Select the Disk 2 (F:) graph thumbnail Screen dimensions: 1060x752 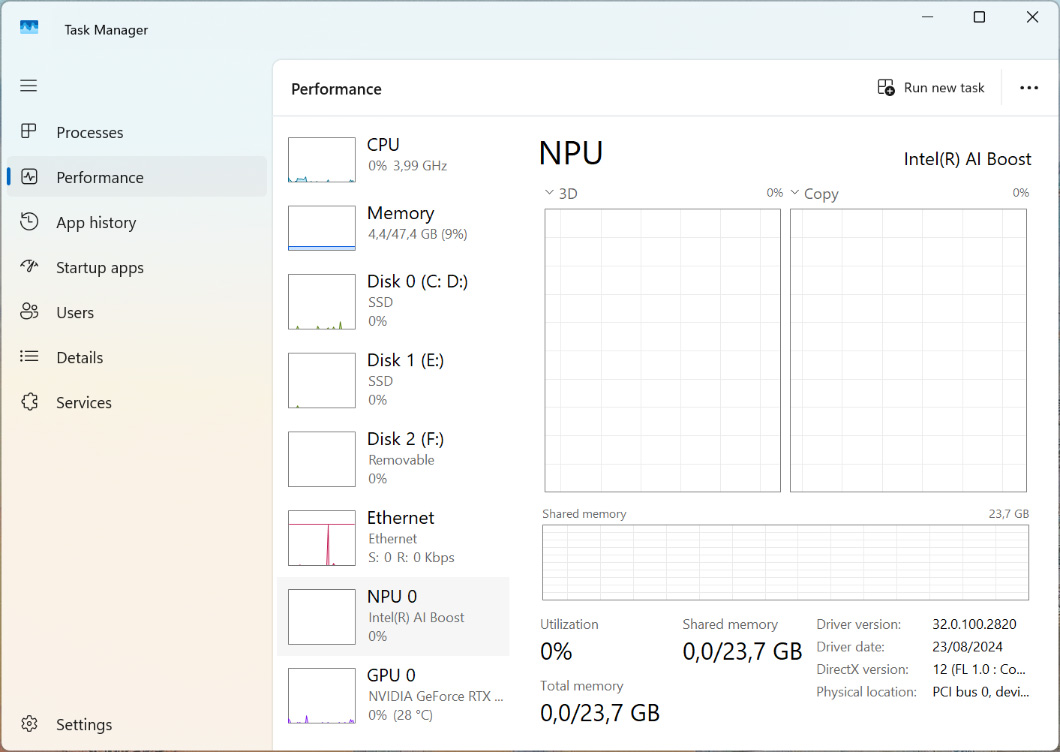click(322, 459)
